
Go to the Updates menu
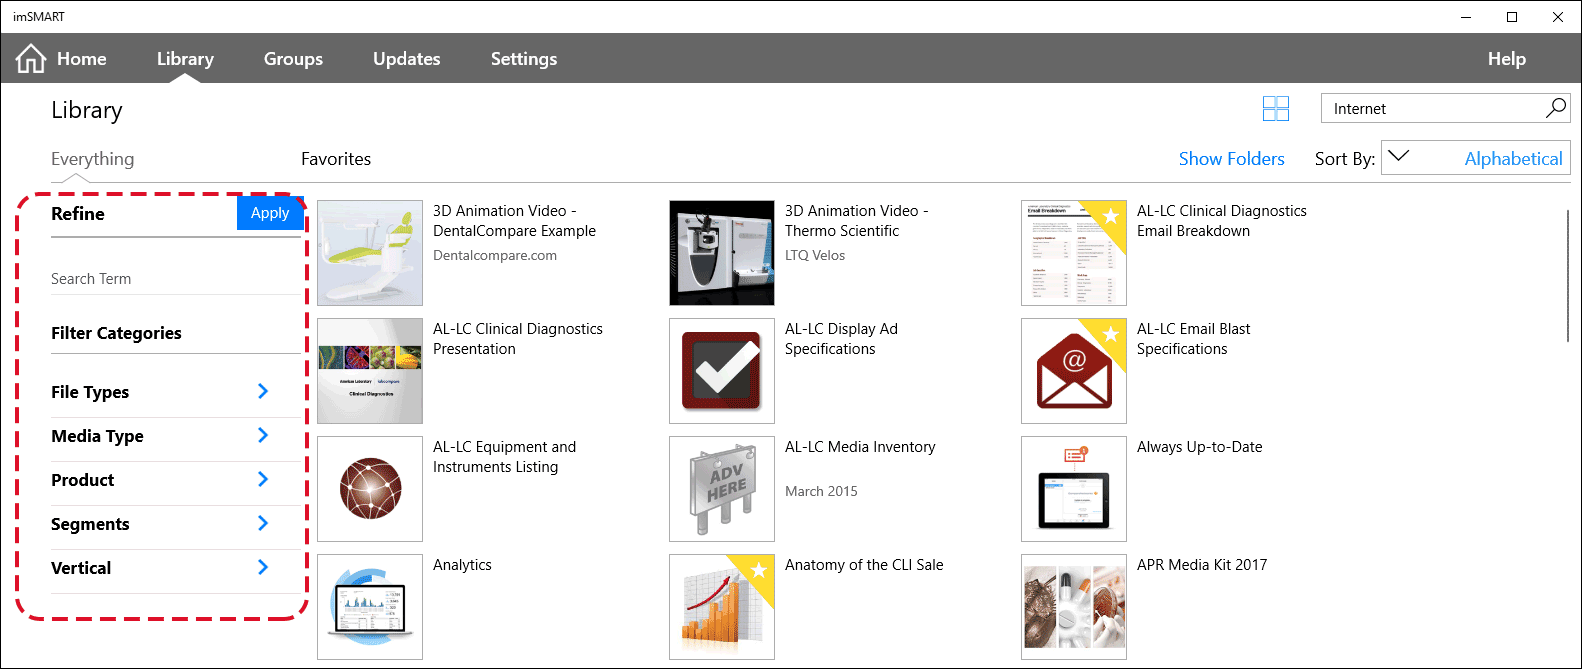tap(407, 59)
